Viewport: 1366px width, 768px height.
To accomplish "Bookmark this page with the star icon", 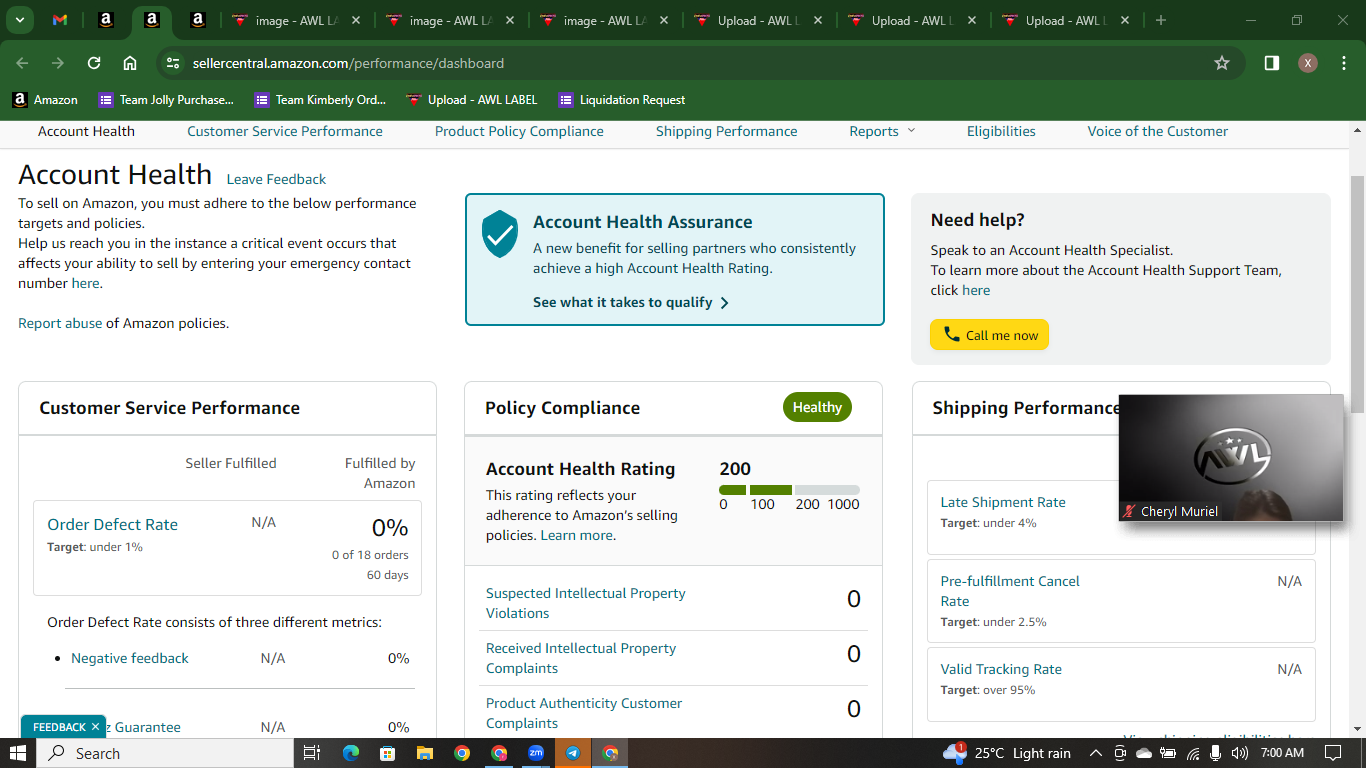I will (1222, 63).
